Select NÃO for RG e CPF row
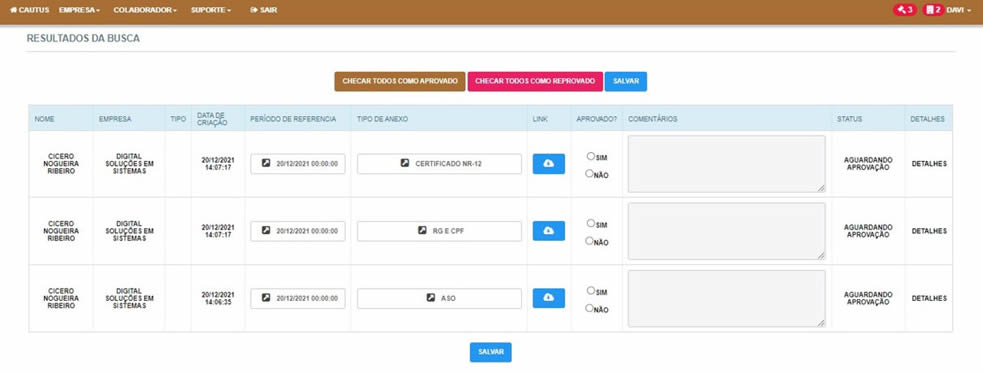 pos(589,241)
